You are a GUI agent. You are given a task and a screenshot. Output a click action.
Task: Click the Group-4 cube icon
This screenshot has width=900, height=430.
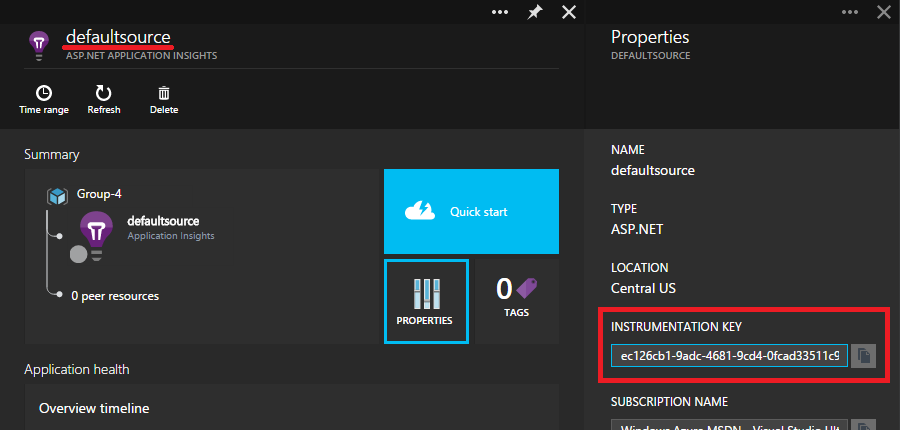pos(57,196)
